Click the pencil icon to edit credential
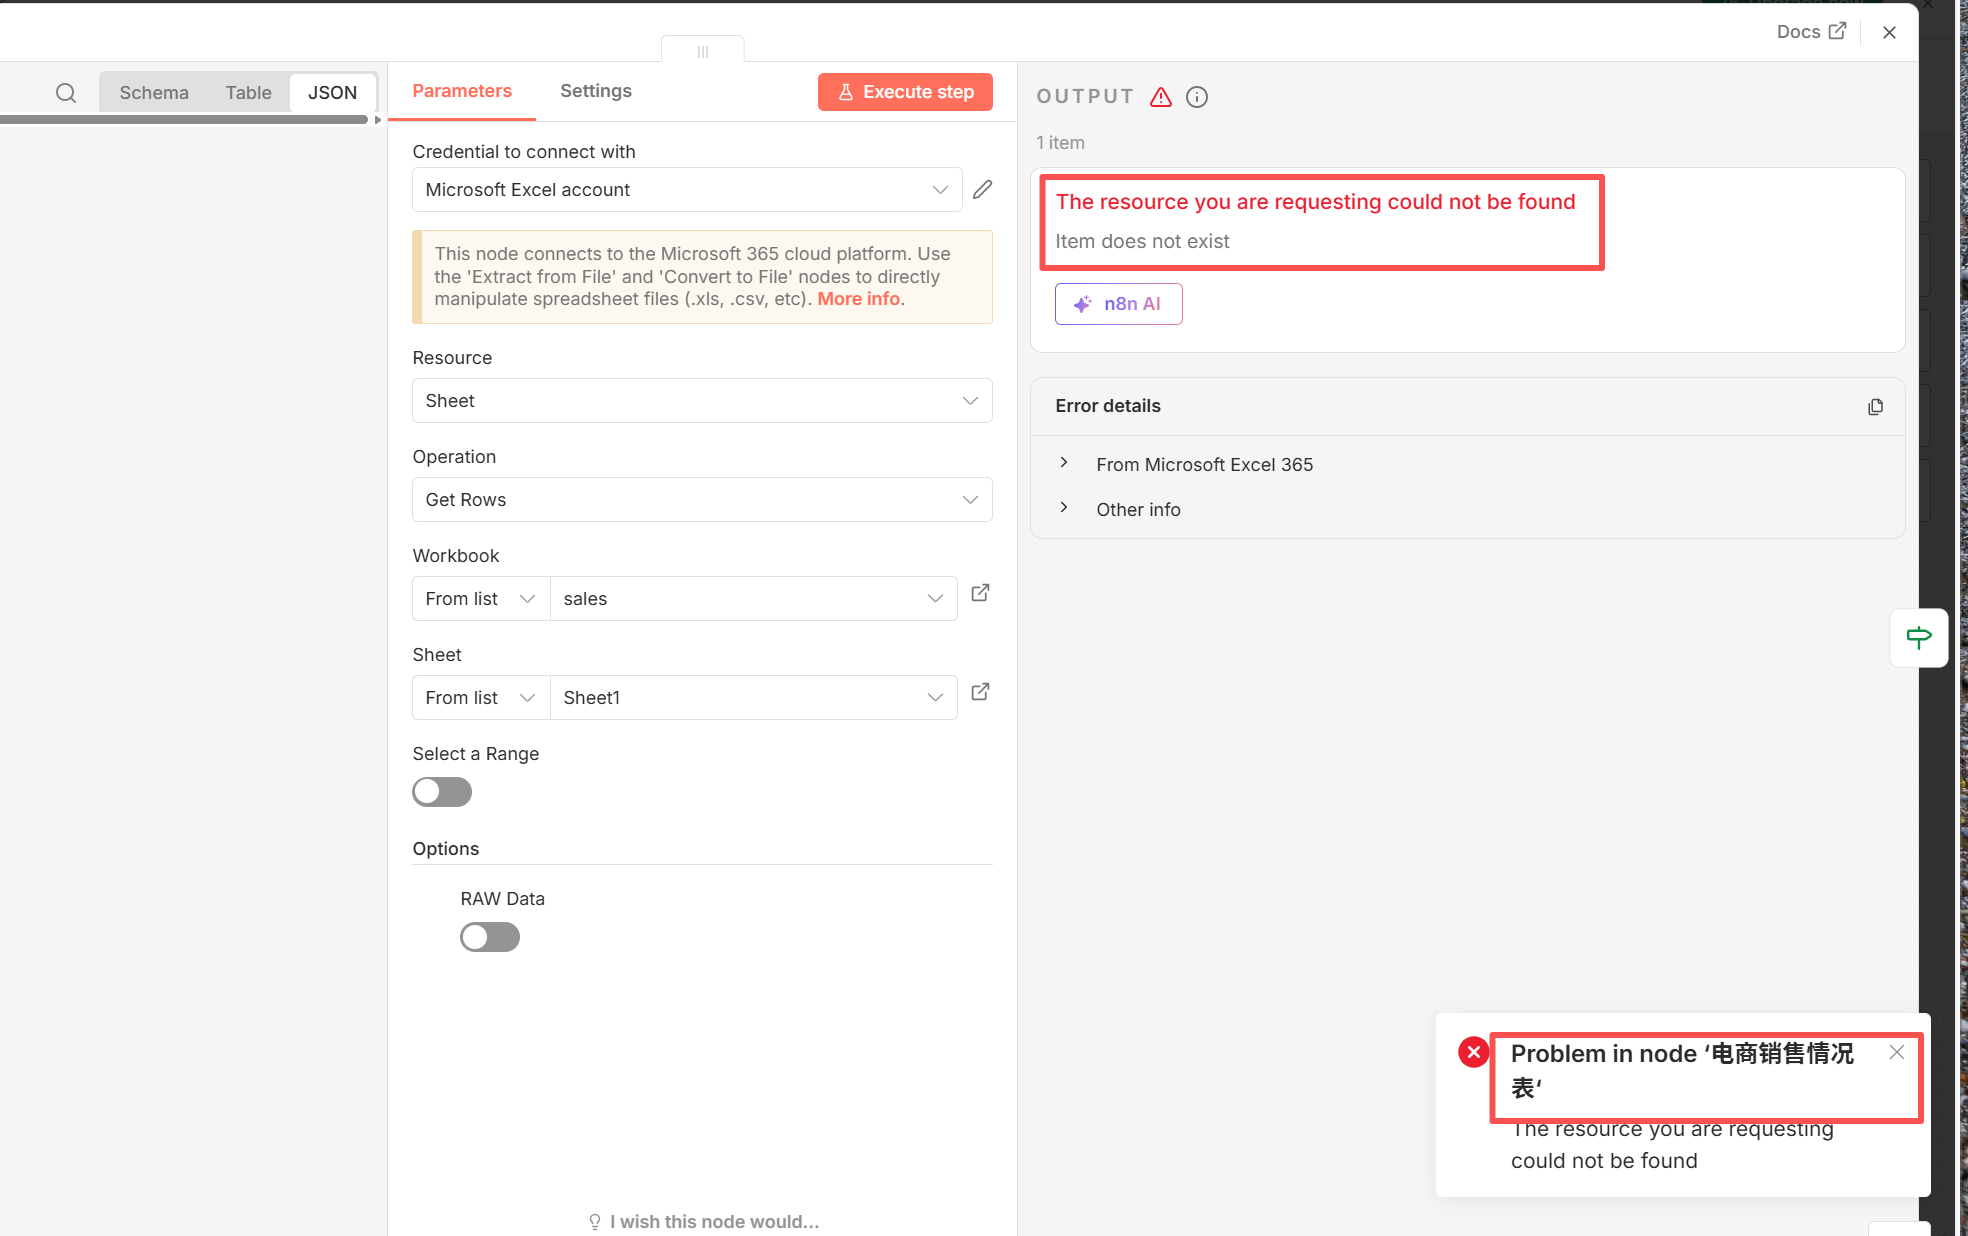 982,189
